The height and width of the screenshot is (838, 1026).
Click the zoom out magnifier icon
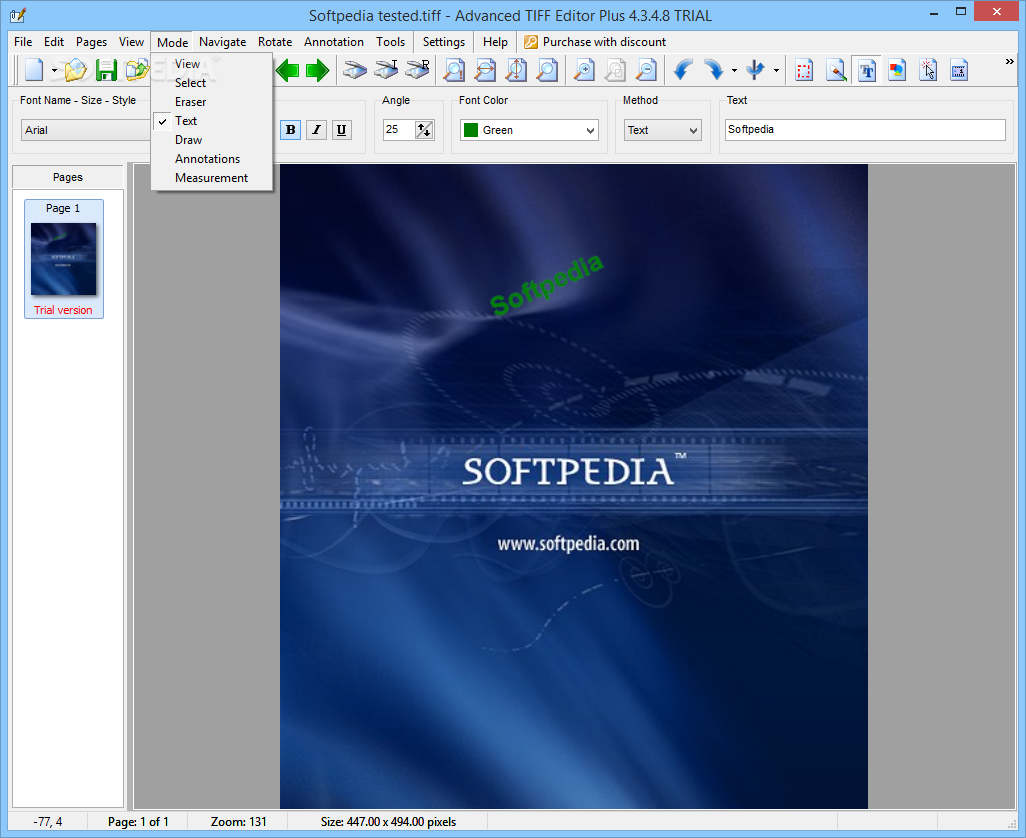click(x=646, y=70)
